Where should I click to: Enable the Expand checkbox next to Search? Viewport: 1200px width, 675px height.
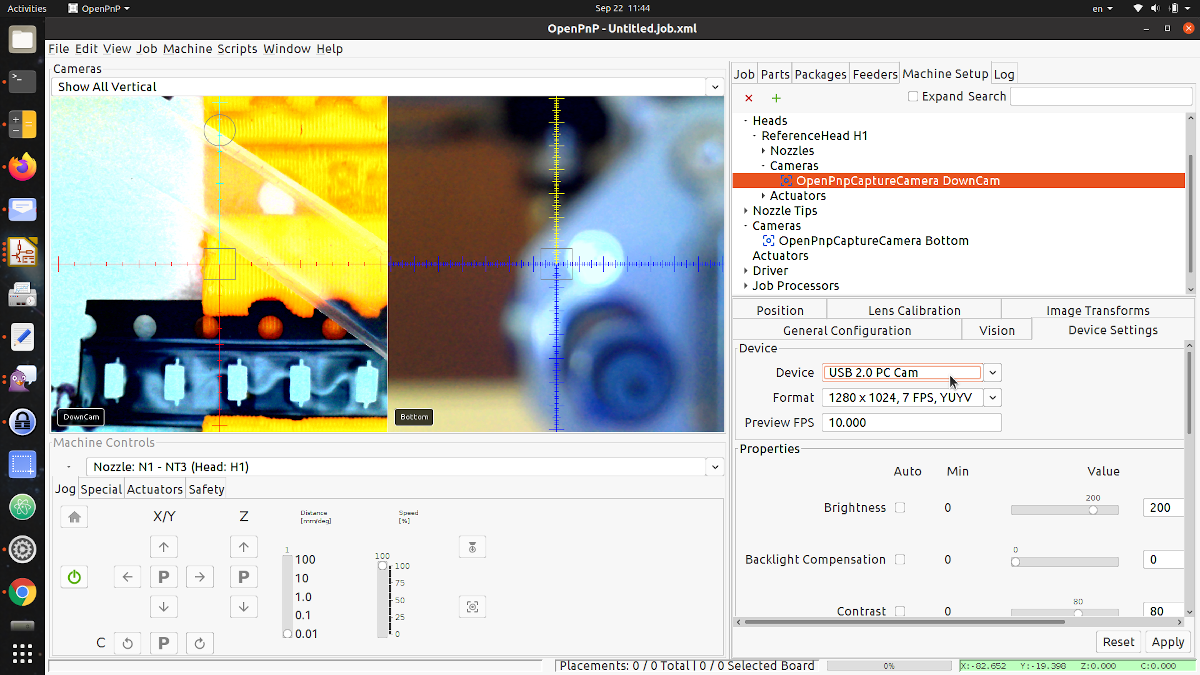[912, 95]
